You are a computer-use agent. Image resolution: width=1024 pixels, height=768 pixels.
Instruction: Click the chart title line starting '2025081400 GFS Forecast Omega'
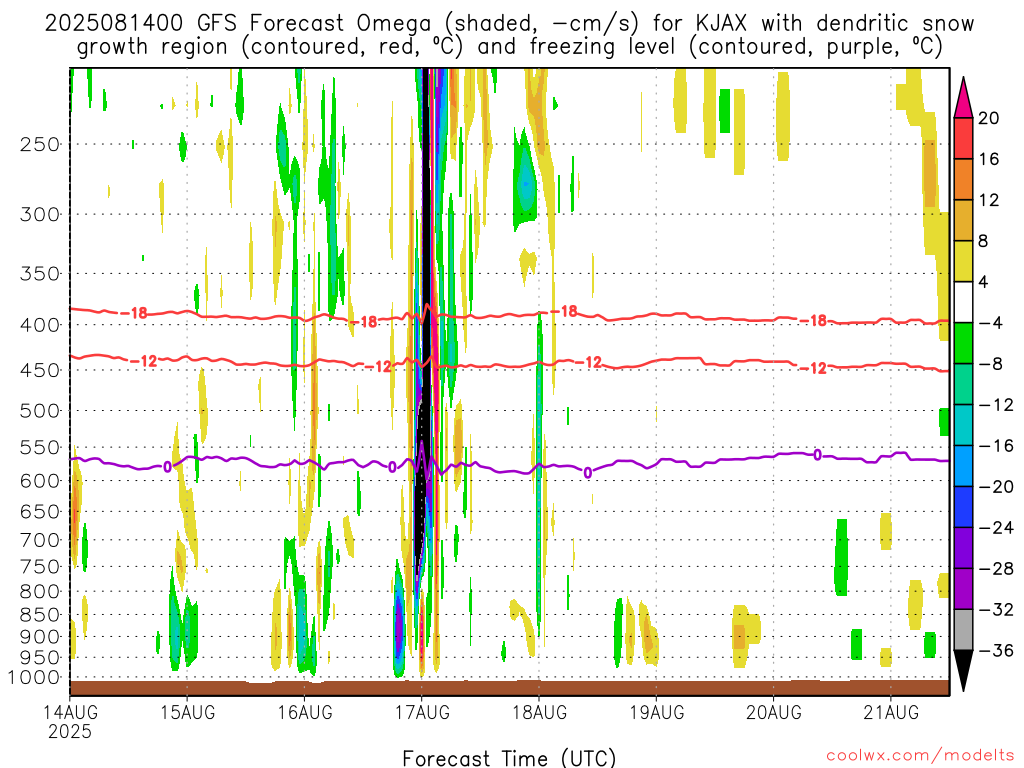(509, 24)
